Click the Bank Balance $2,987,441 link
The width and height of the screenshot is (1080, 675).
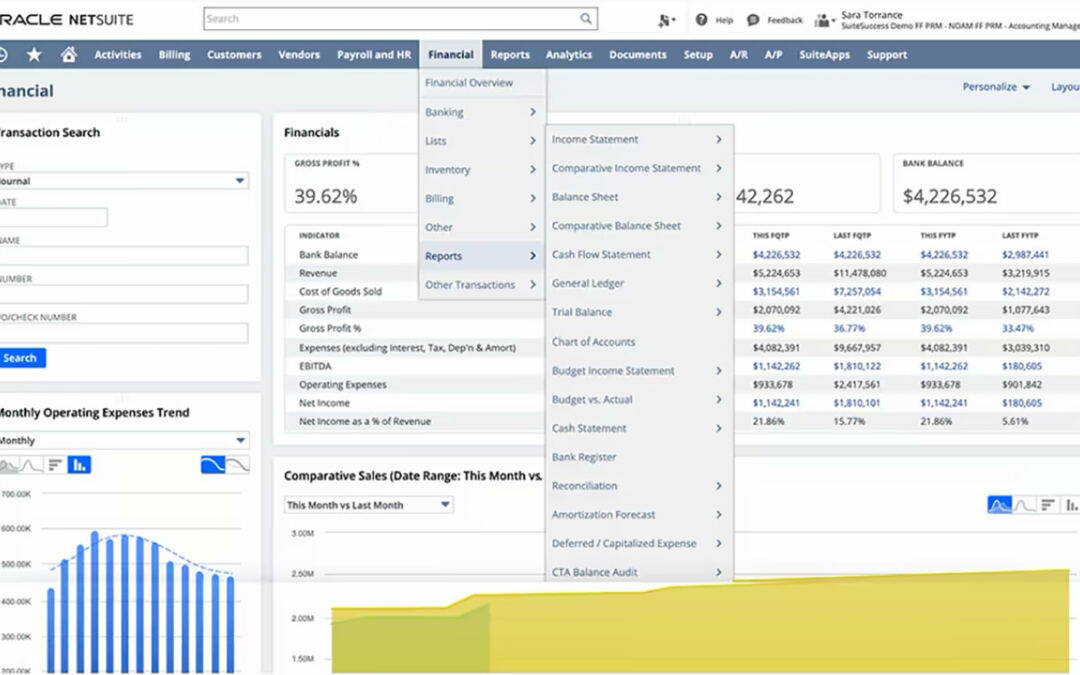tap(1025, 255)
